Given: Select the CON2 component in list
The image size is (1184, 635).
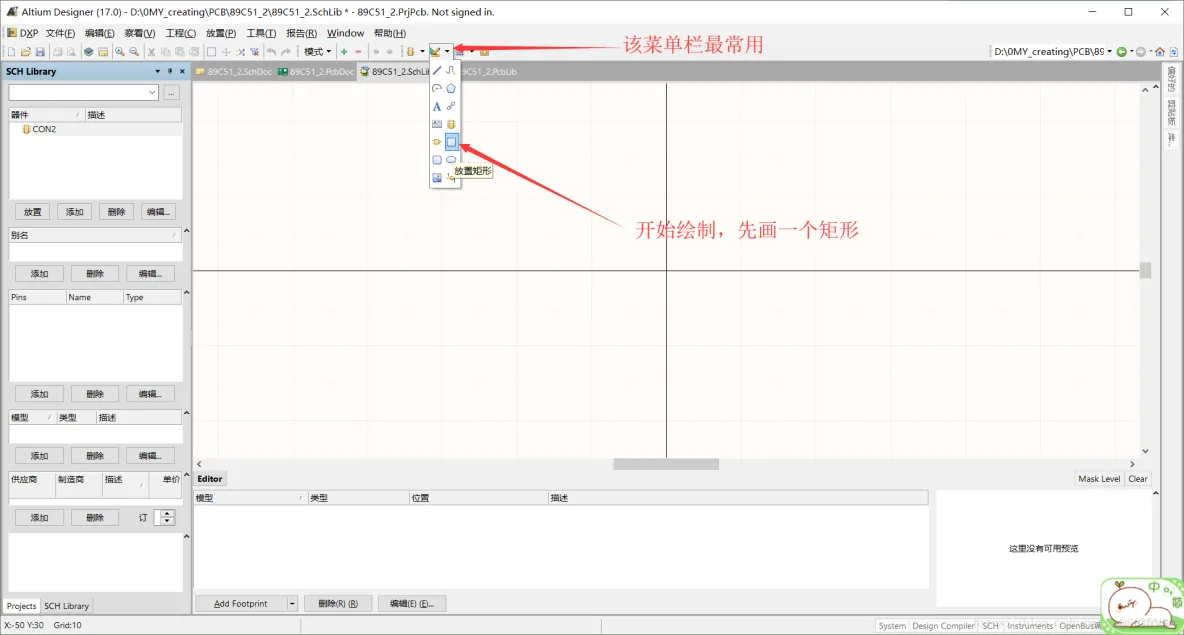Looking at the screenshot, I should point(44,129).
